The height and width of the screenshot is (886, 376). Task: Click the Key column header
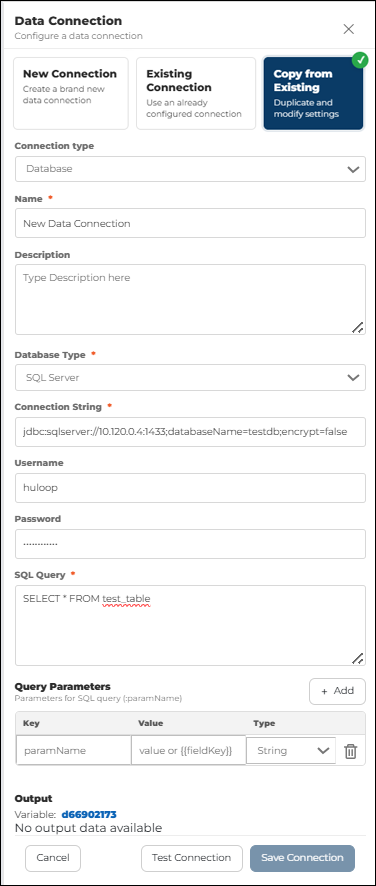pos(31,723)
